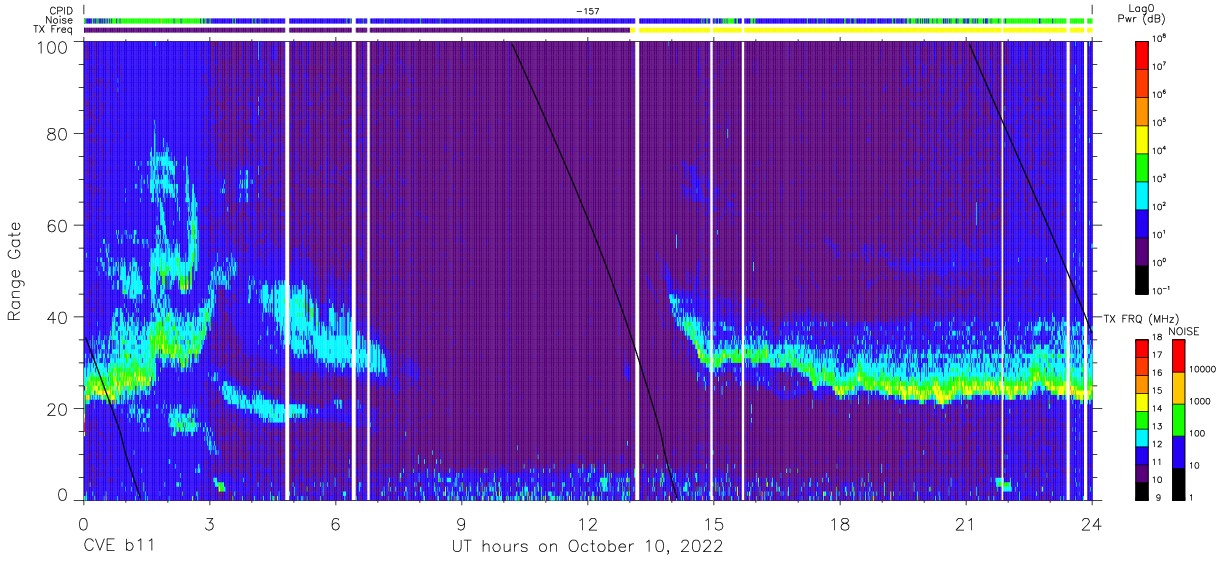Click the 'UT hours on October 10, 2022' label
Image resolution: width=1228 pixels, height=567 pixels.
coord(588,547)
